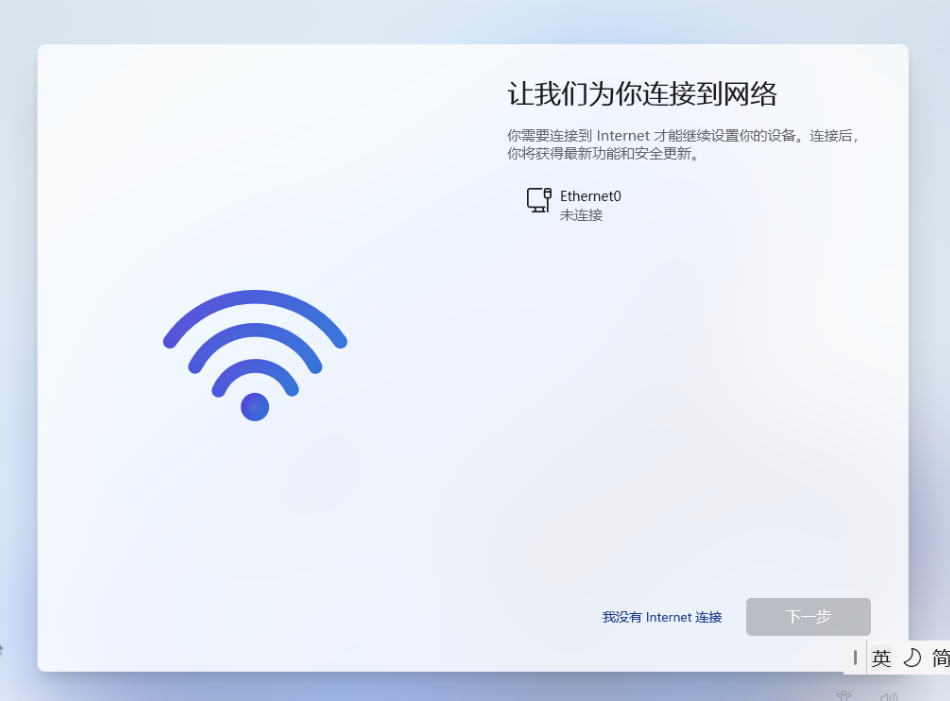Toggle the 英 English input mode
The height and width of the screenshot is (701, 950).
[x=881, y=657]
